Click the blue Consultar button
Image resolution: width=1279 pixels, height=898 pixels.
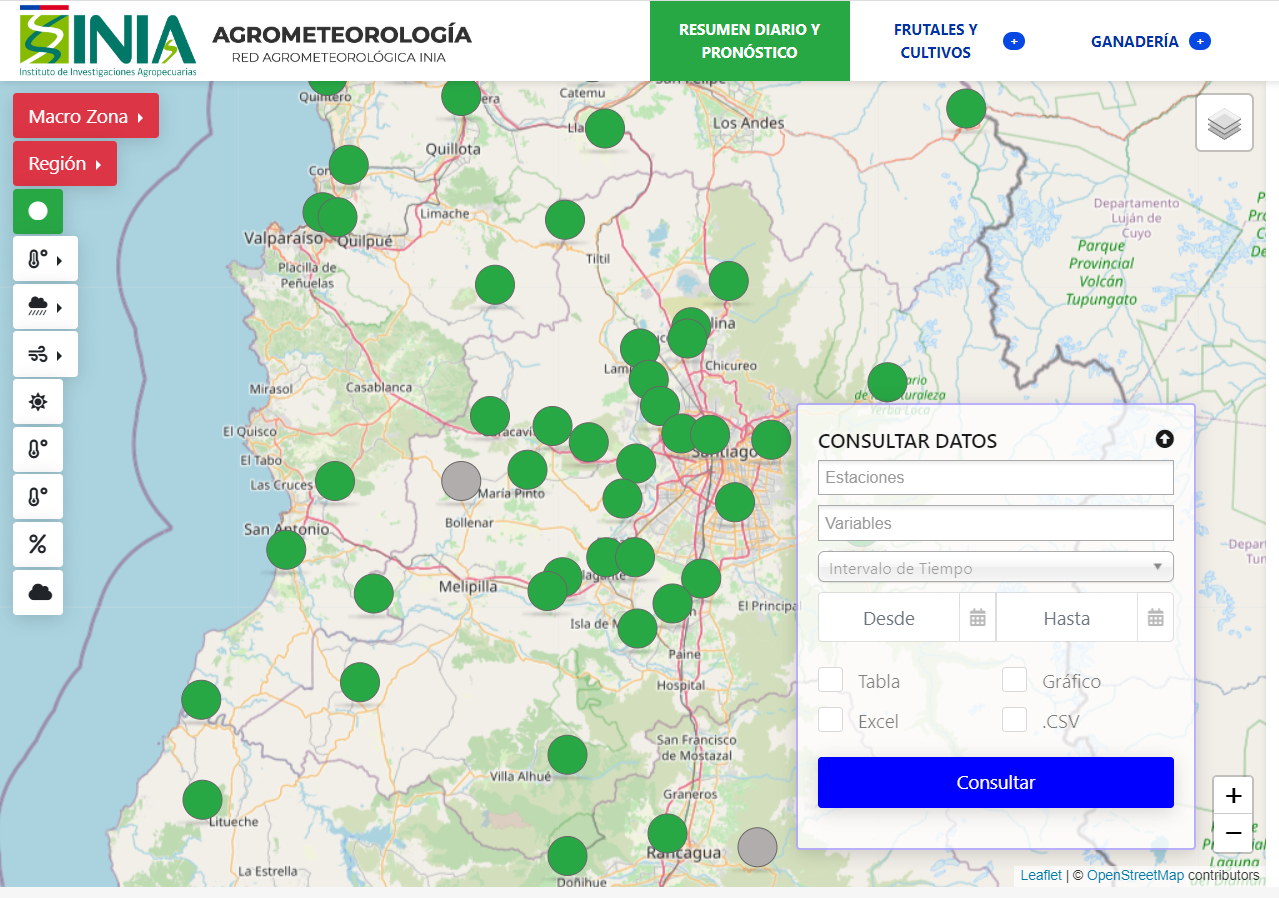click(x=996, y=782)
